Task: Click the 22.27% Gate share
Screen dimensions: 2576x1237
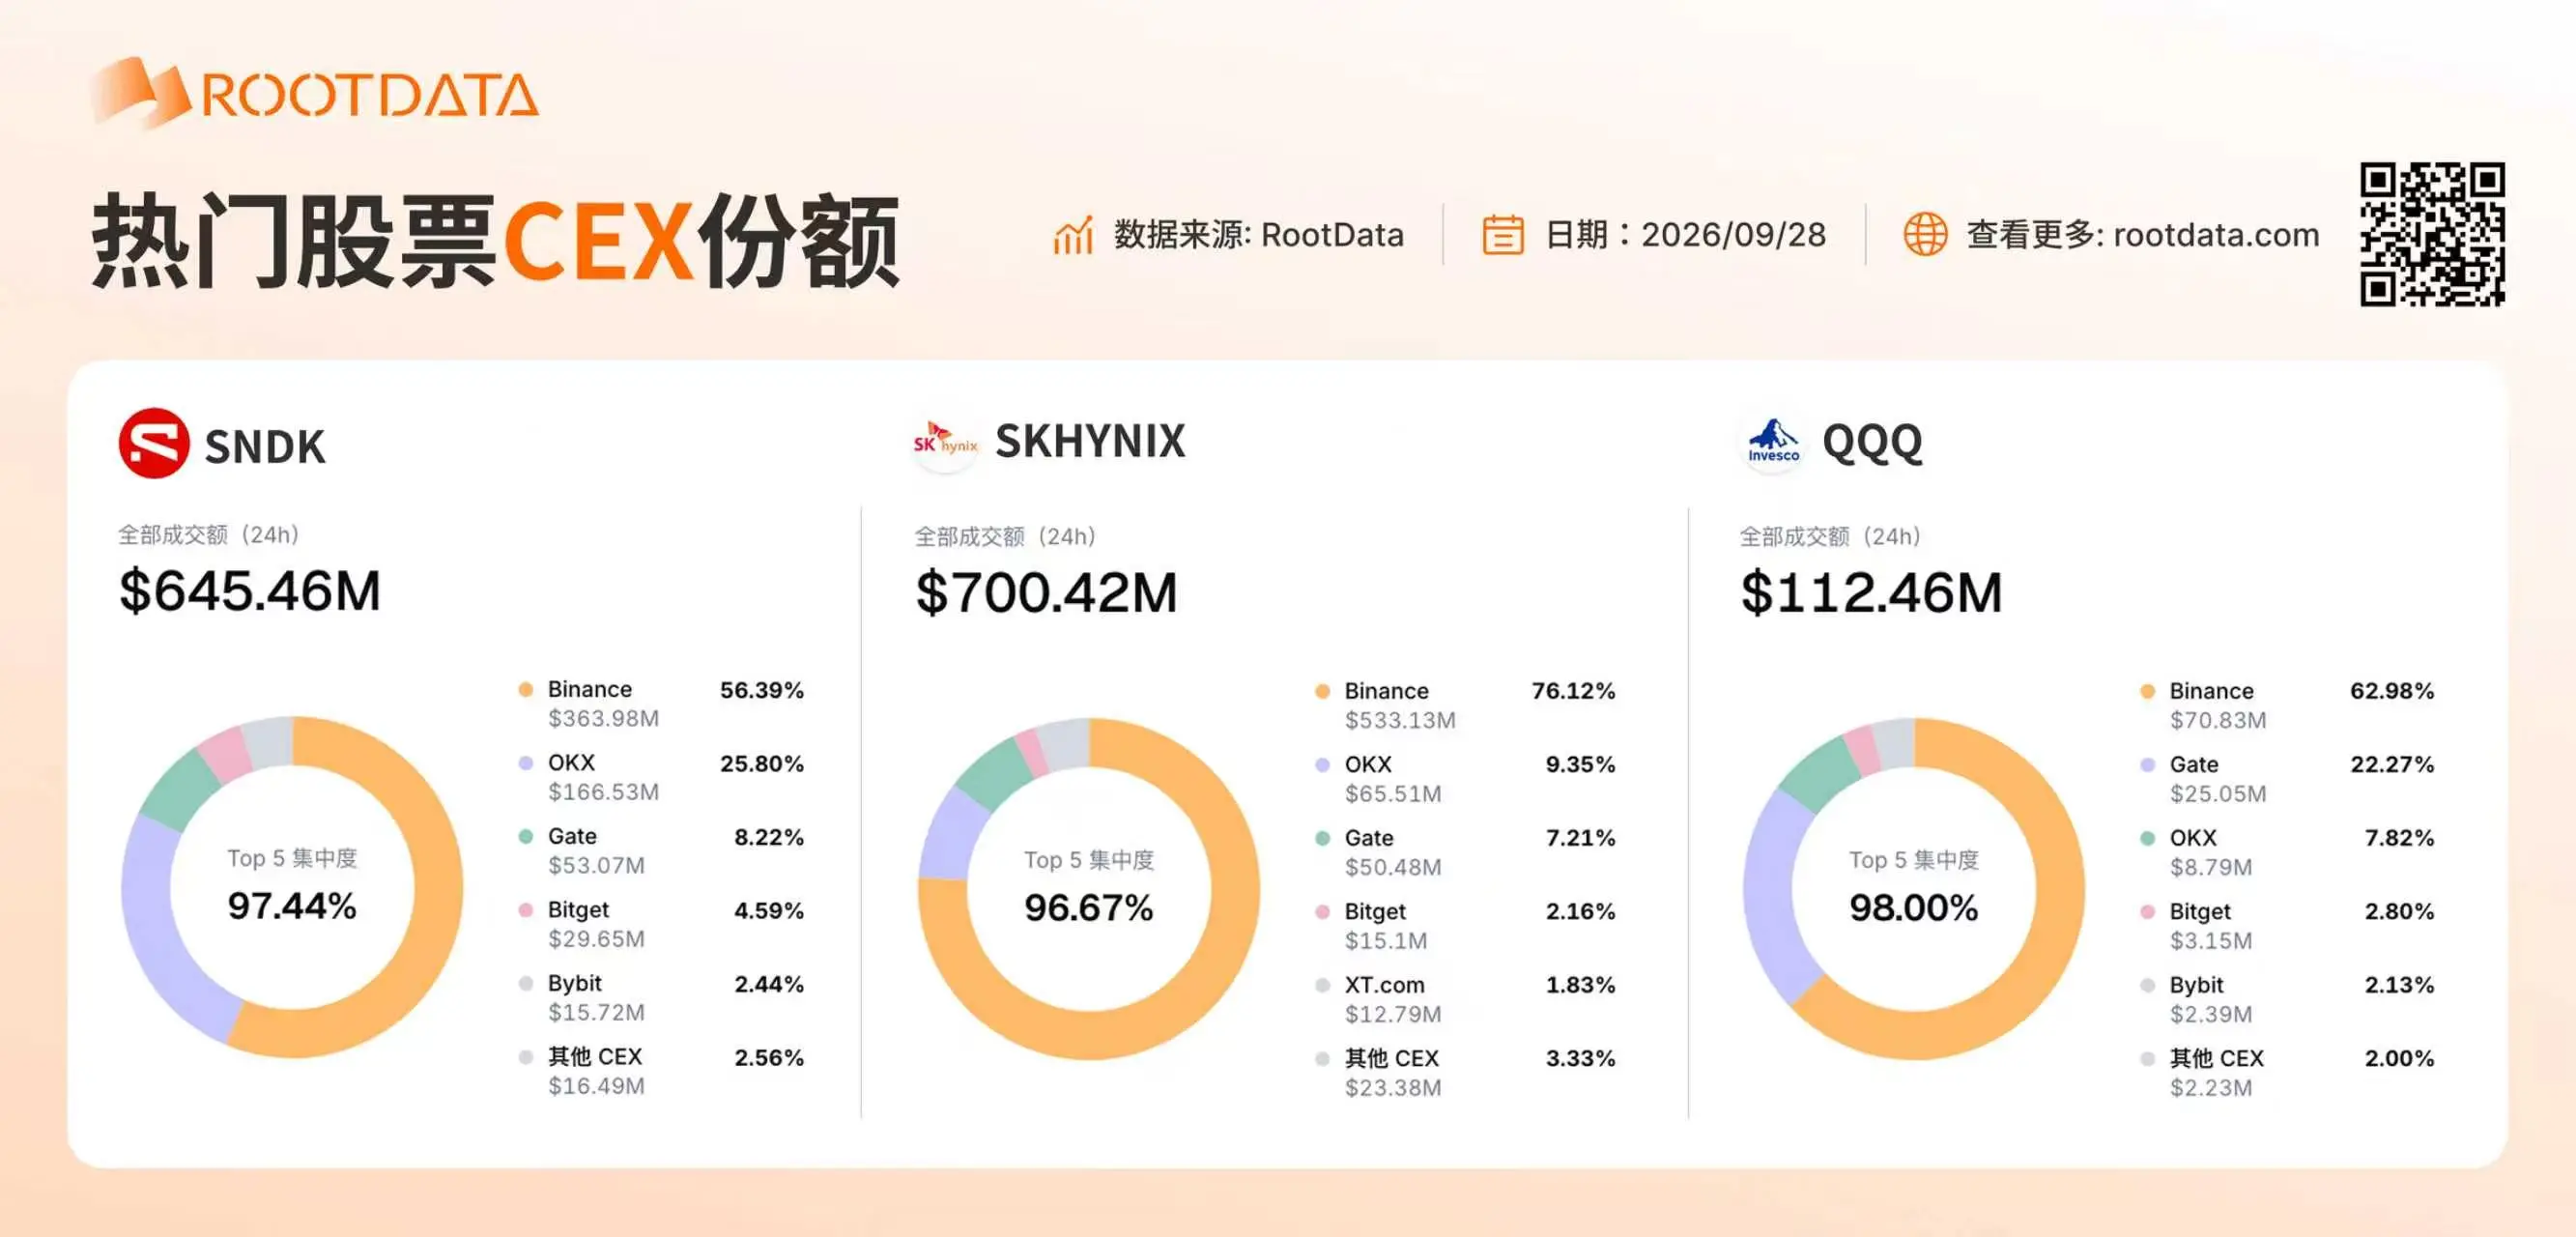Action: pyautogui.click(x=2392, y=765)
